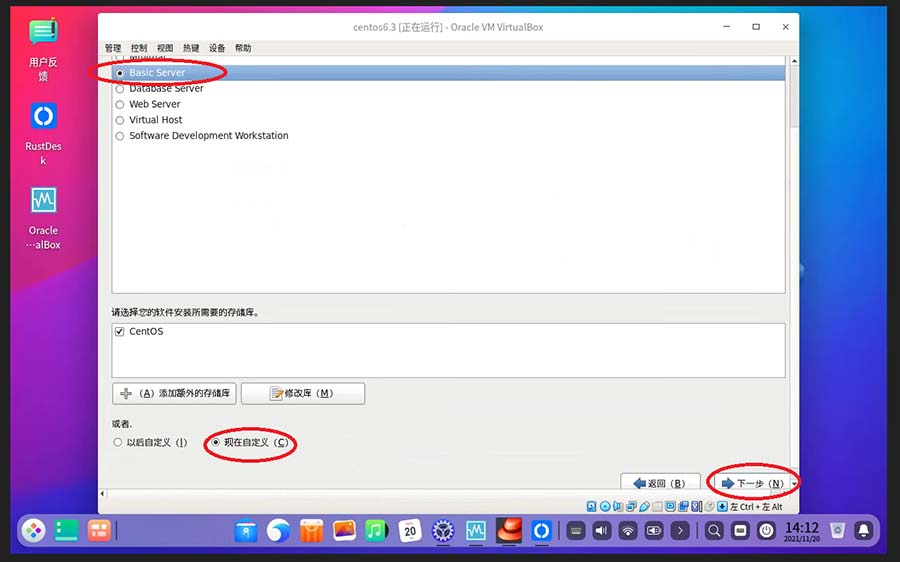Click the mouse integration status icon
The height and width of the screenshot is (562, 900).
pyautogui.click(x=709, y=506)
